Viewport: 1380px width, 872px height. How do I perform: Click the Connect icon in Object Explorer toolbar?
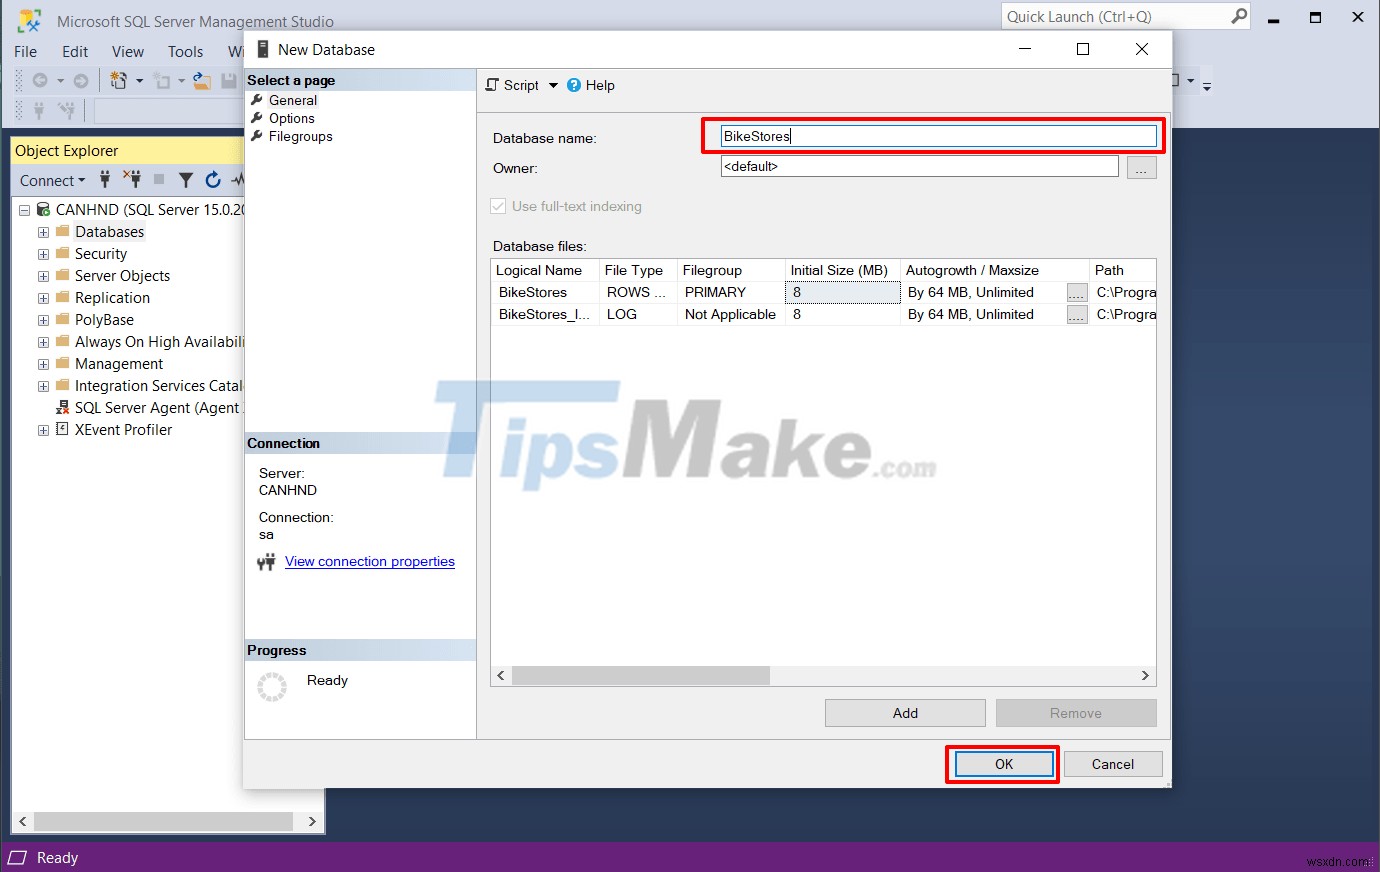coord(105,180)
